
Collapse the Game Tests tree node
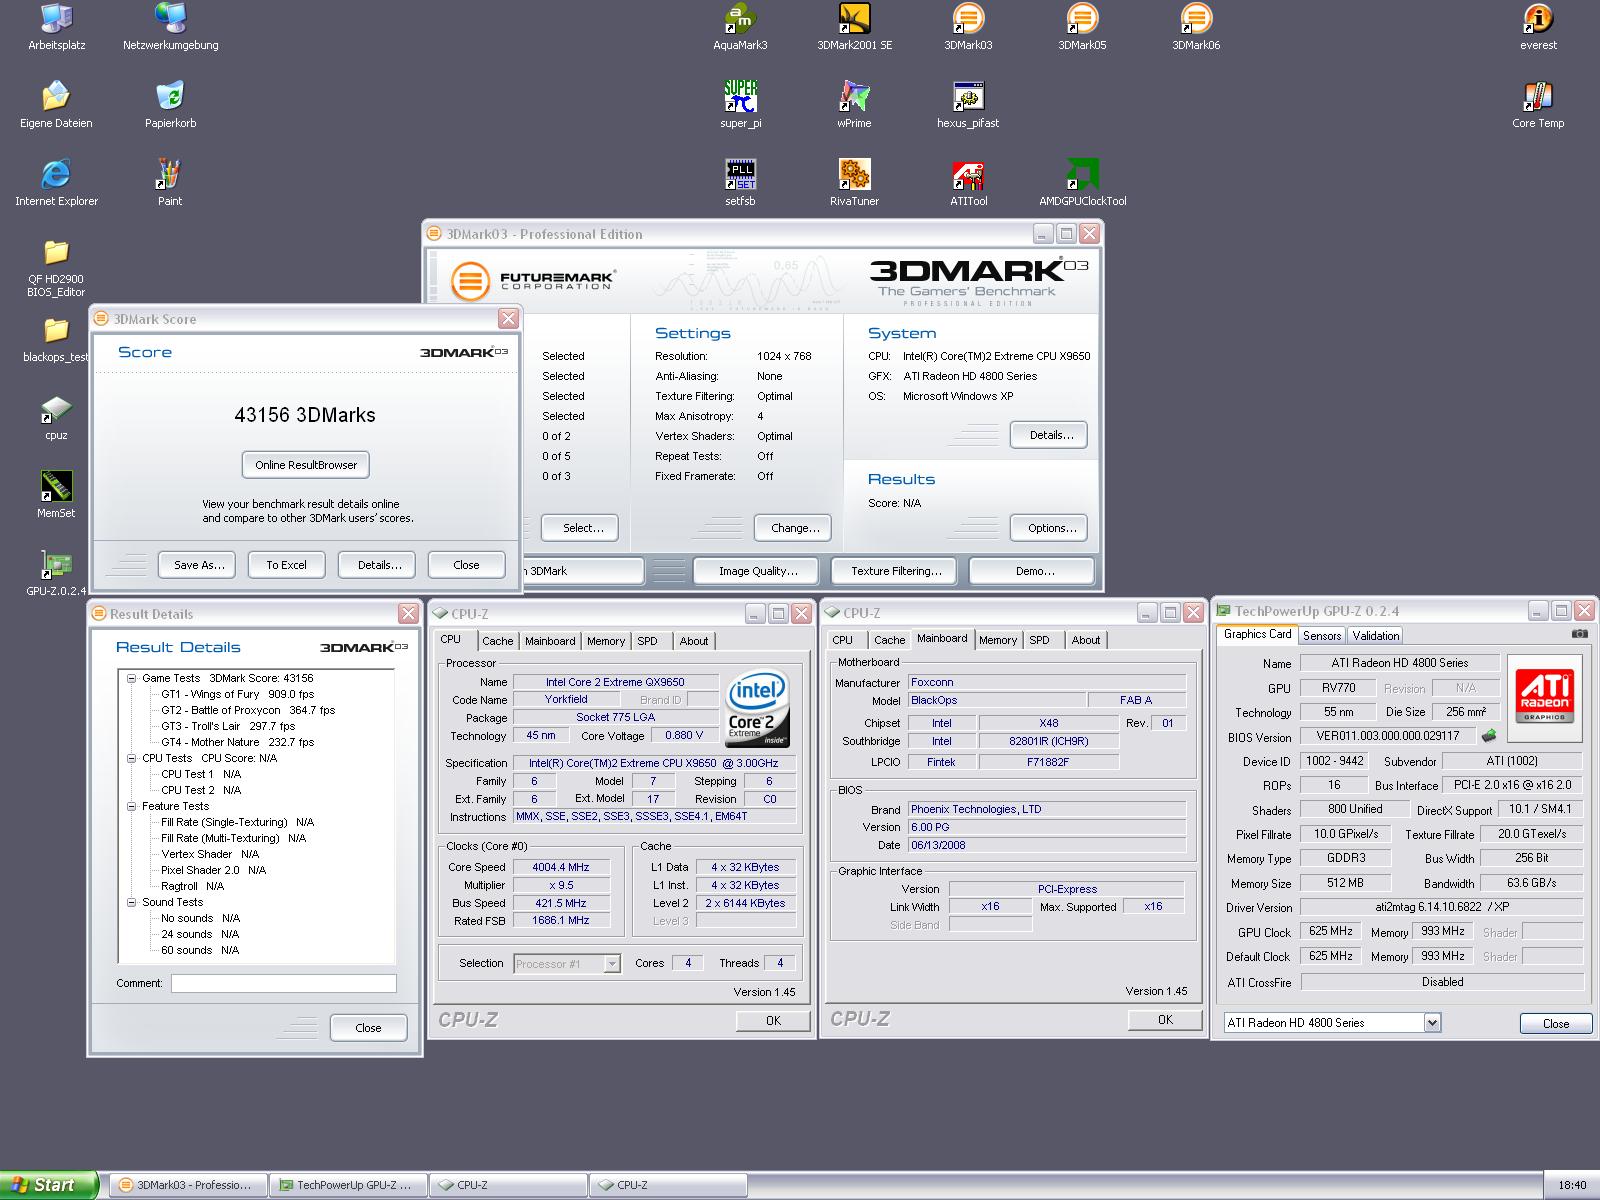[131, 678]
